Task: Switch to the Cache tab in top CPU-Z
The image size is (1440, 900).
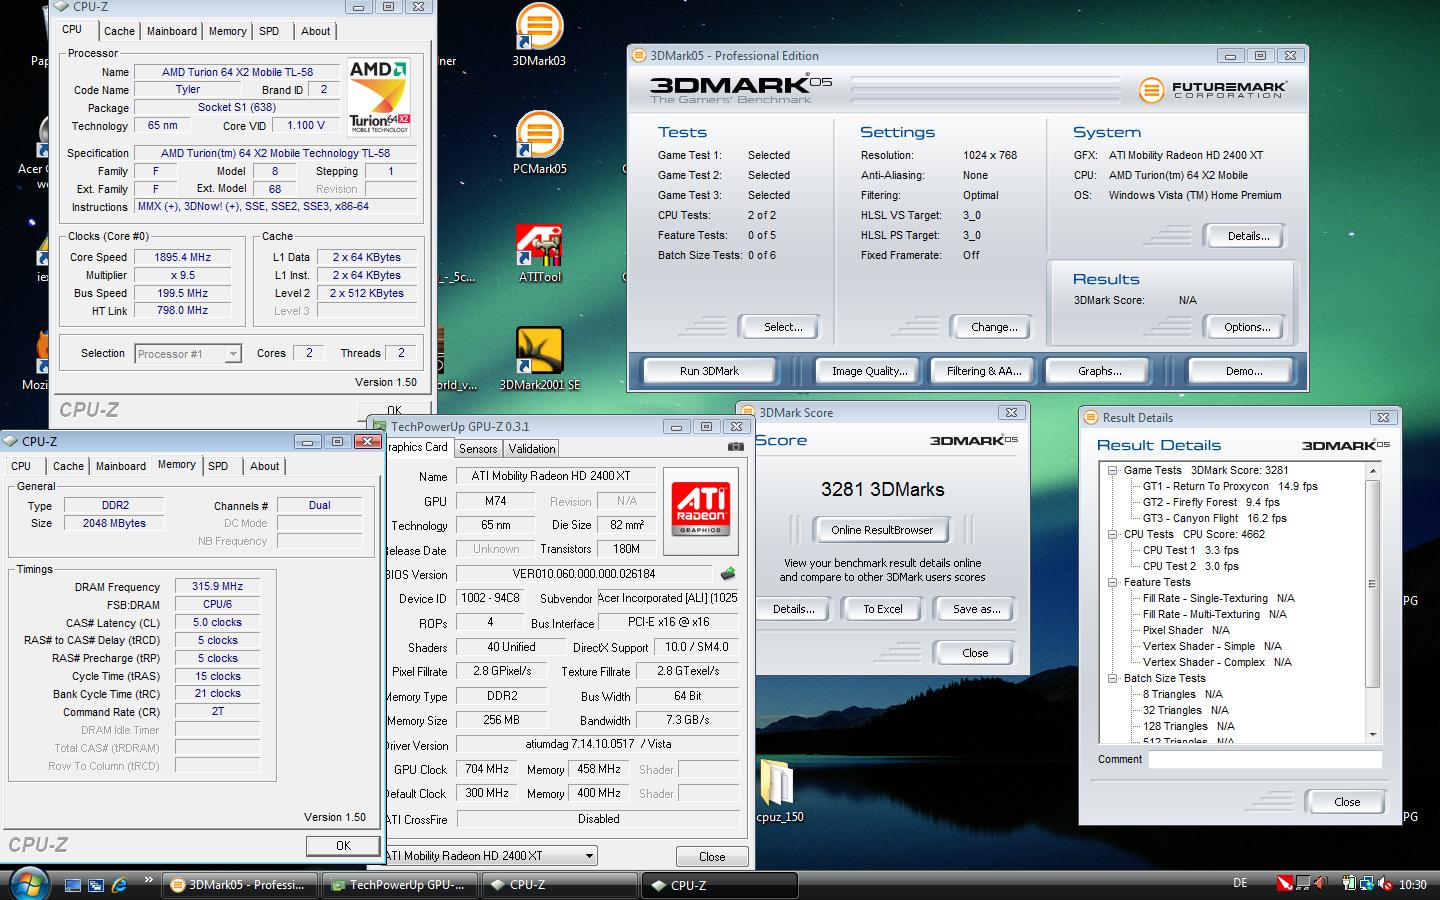Action: [119, 31]
